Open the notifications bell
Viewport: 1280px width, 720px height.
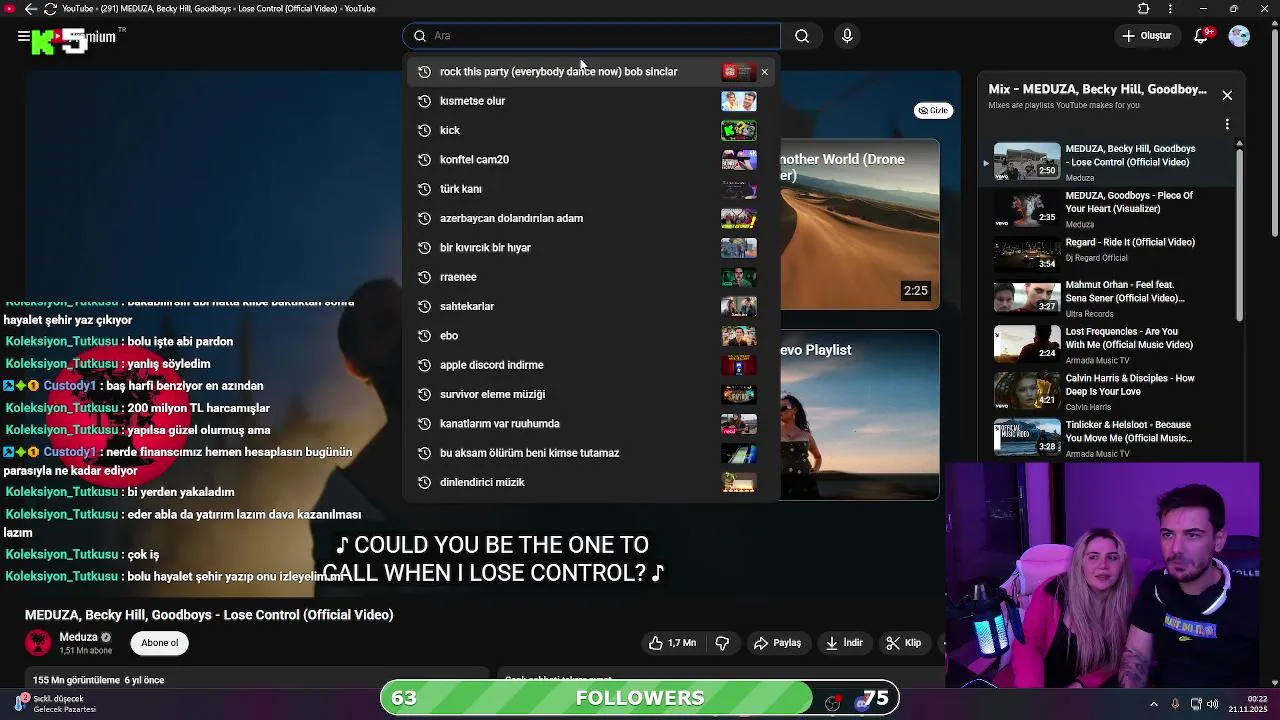[x=1202, y=36]
